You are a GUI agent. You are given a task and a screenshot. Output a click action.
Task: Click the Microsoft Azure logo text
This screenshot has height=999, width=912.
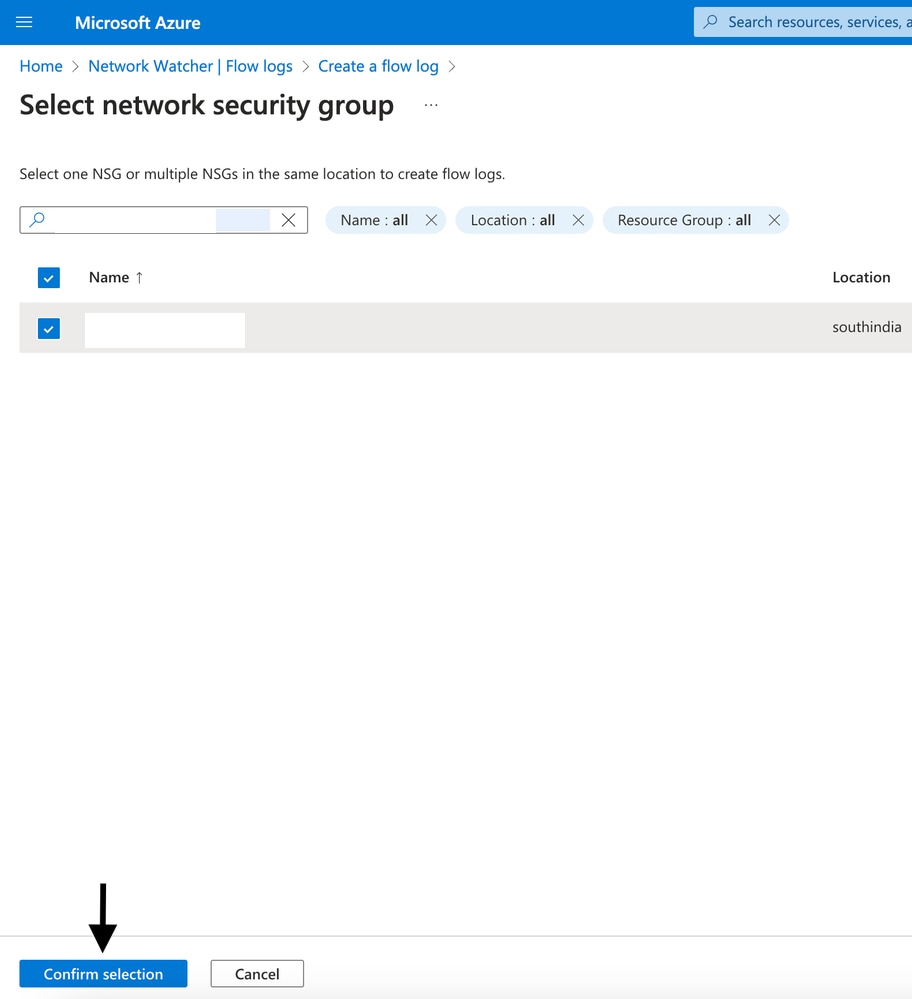[138, 23]
